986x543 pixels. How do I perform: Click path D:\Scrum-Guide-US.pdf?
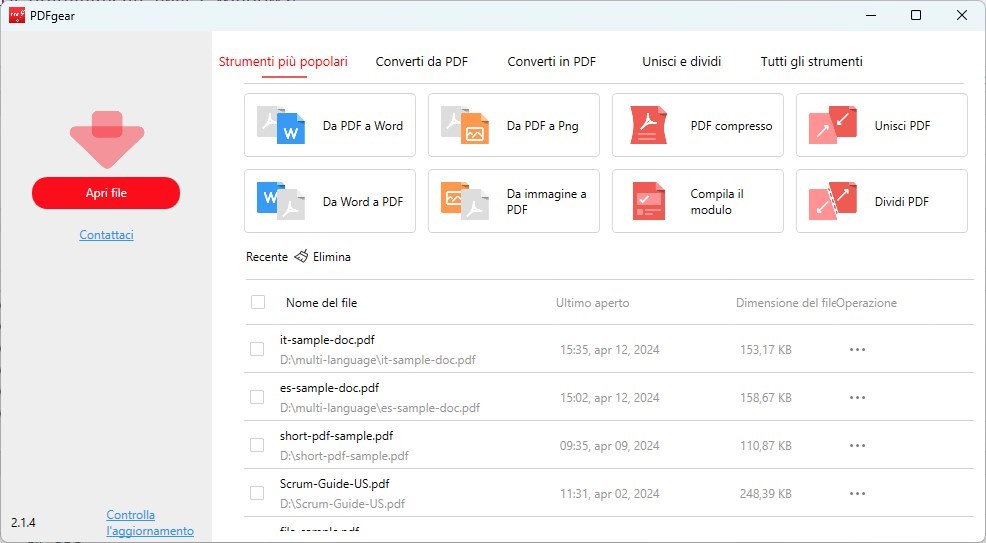(343, 504)
